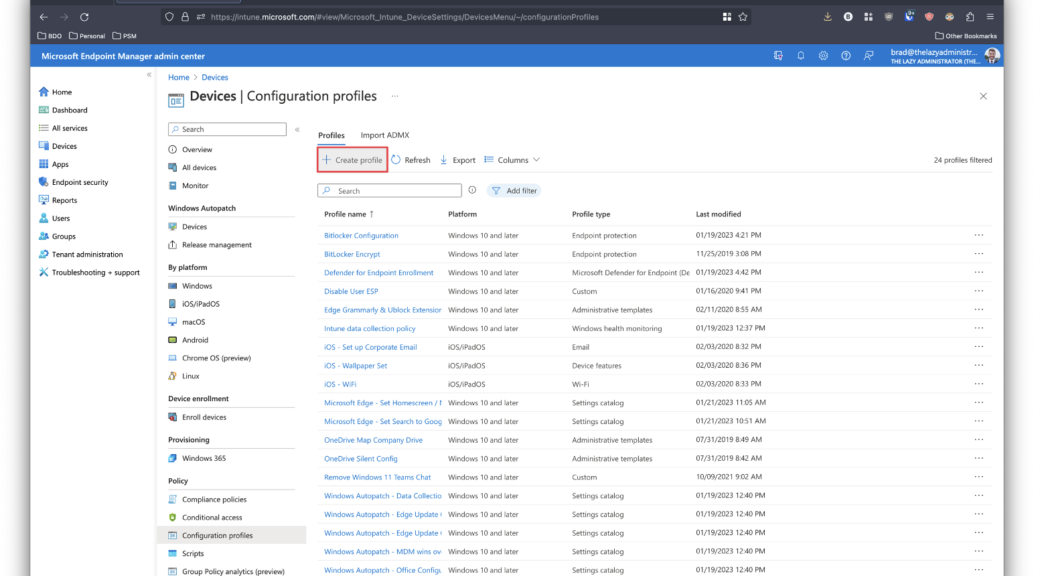Select the Groups icon in sidebar
The height and width of the screenshot is (576, 1038).
coord(44,236)
